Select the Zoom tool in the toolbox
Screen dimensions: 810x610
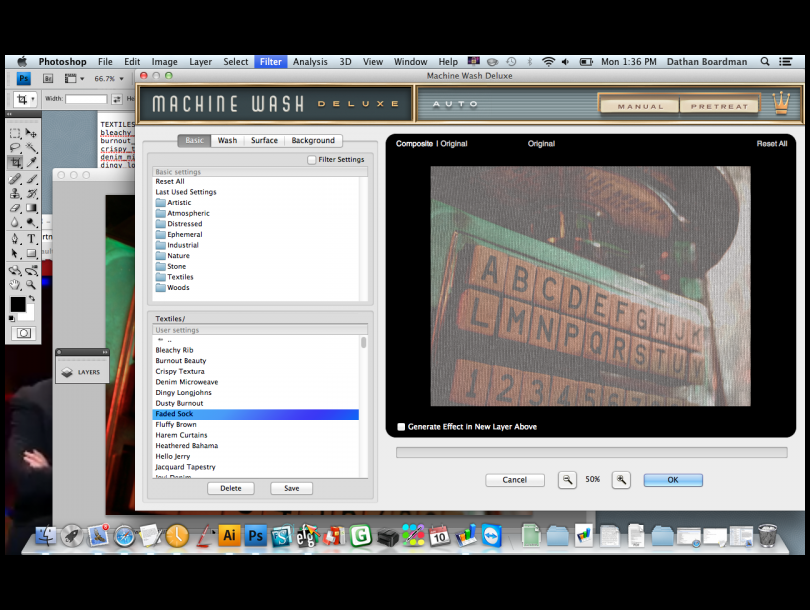(x=32, y=284)
